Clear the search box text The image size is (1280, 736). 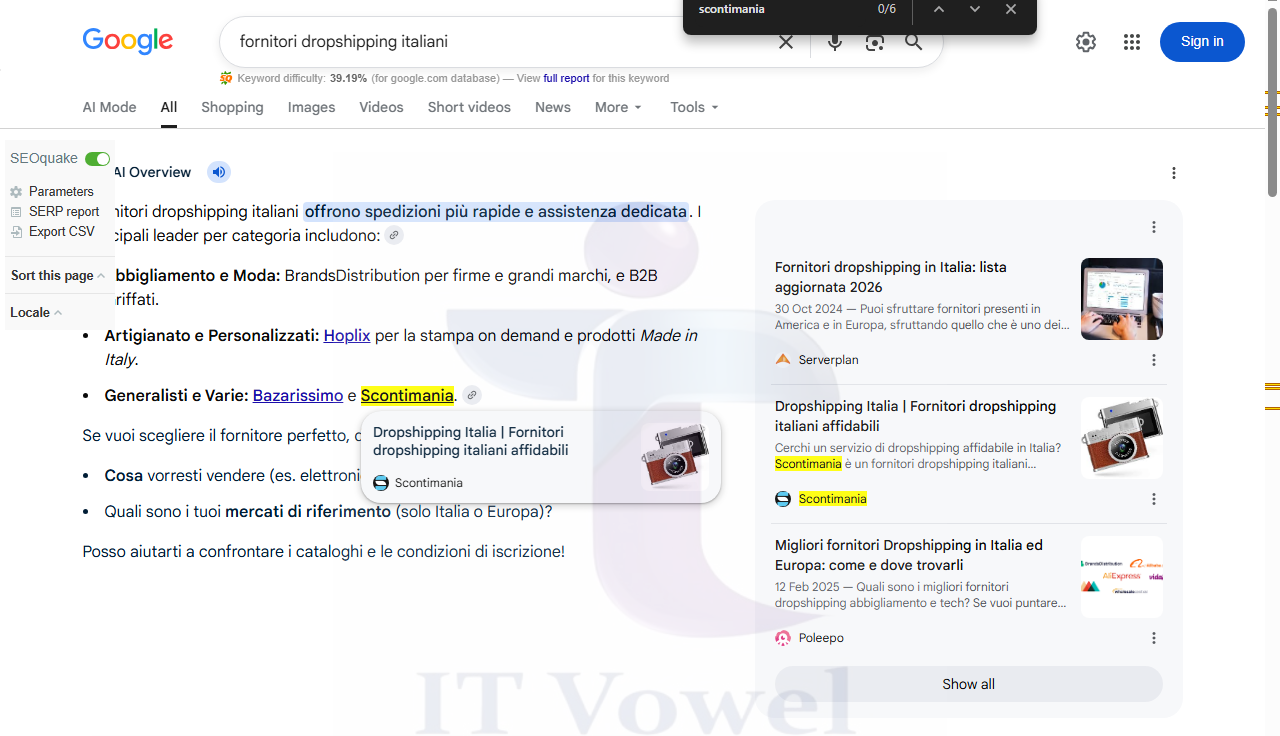point(786,42)
